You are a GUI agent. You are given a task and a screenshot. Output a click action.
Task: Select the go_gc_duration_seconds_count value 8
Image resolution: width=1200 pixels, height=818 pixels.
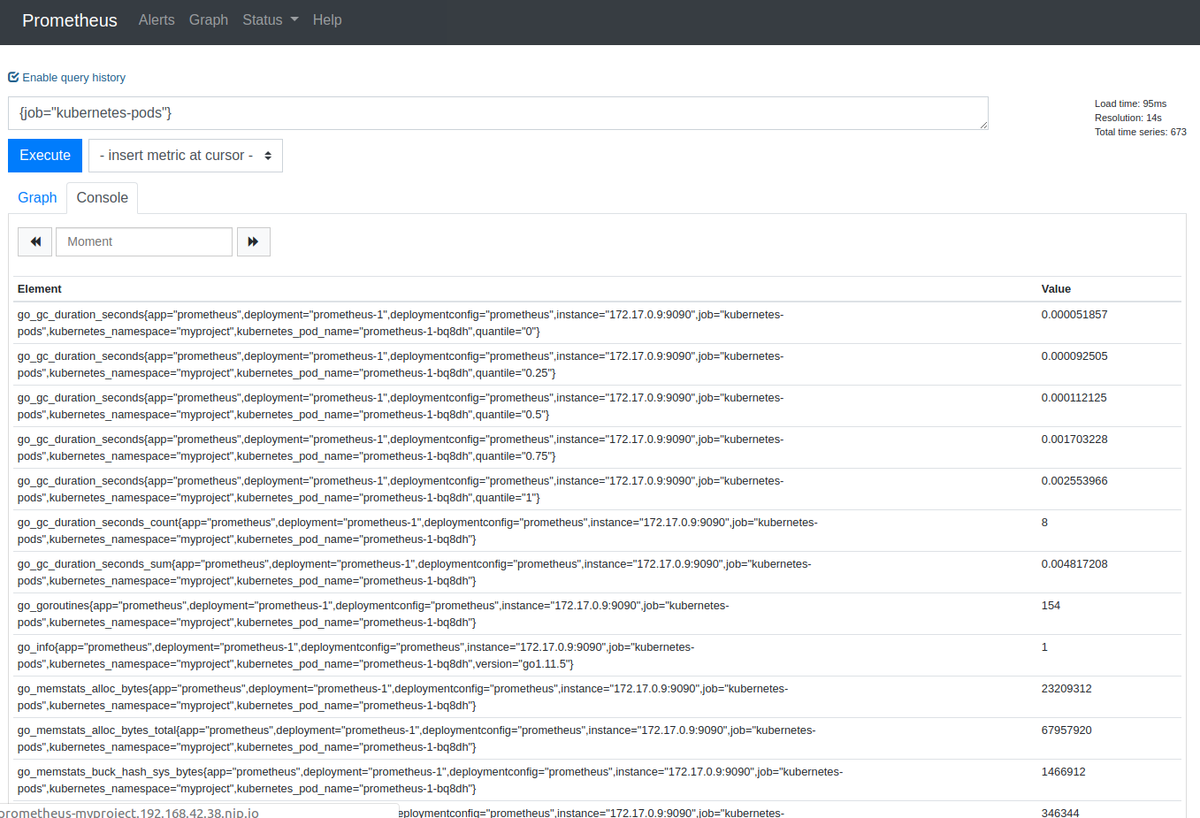point(1045,522)
